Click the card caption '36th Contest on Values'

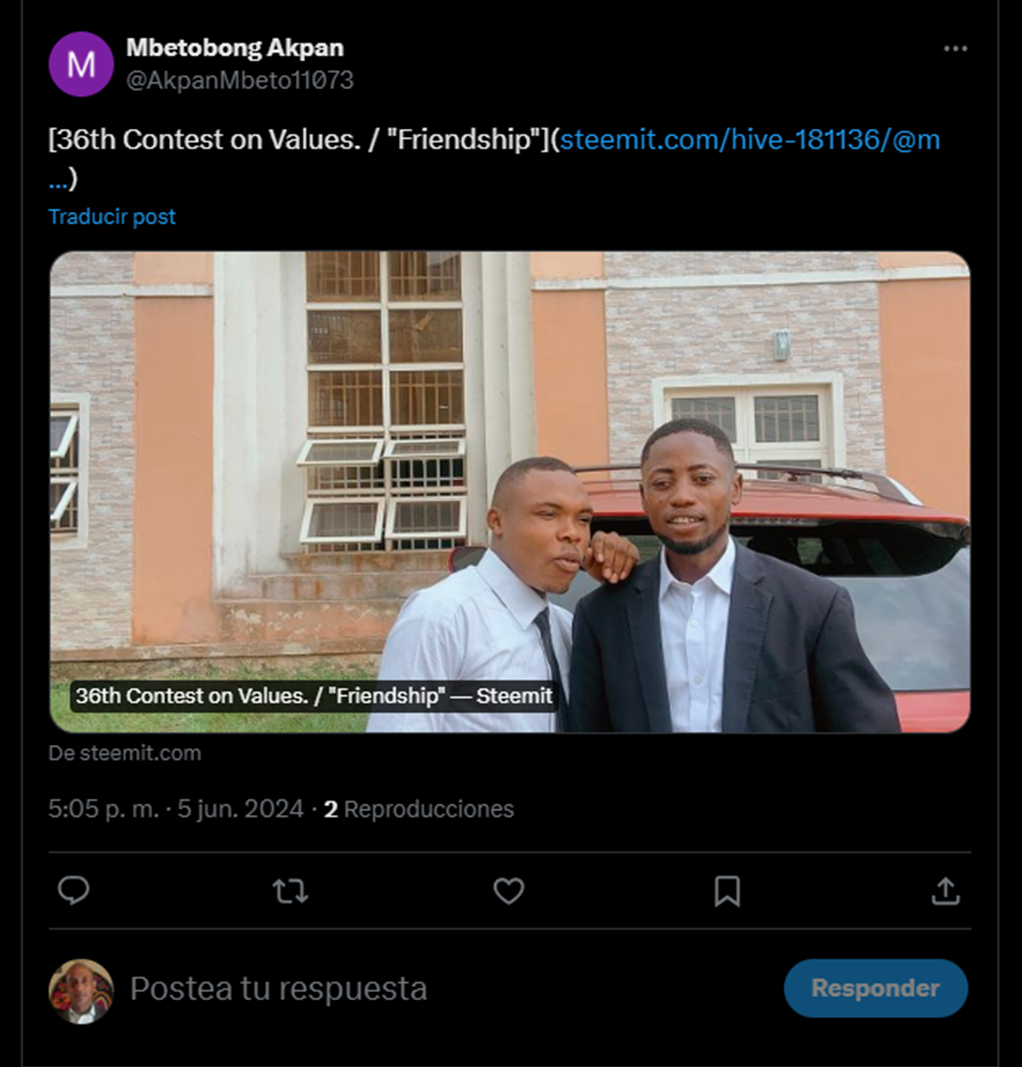coord(314,696)
